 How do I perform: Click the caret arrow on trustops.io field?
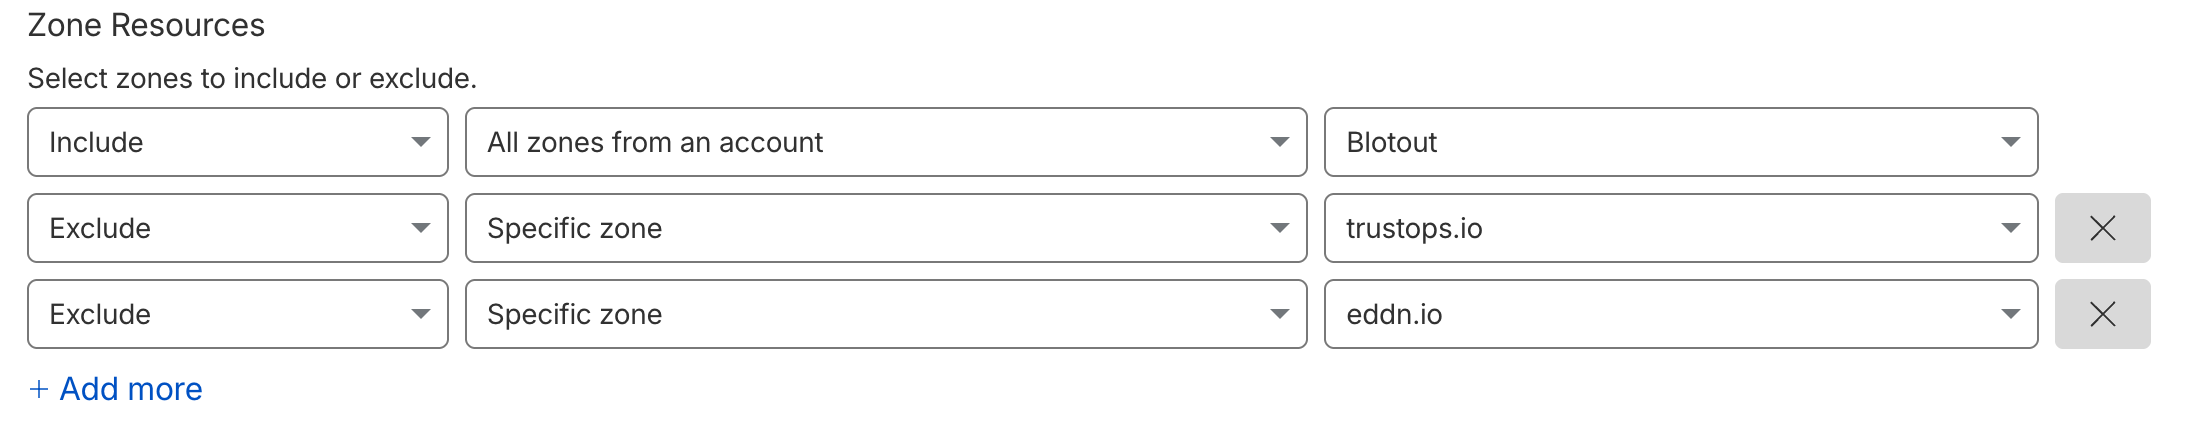tap(2010, 228)
